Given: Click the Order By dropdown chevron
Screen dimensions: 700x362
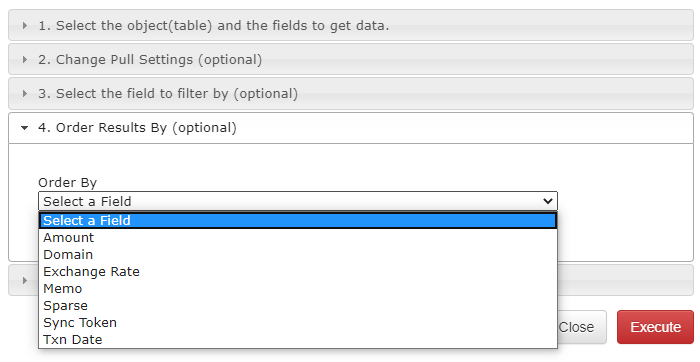Looking at the screenshot, I should [x=548, y=201].
